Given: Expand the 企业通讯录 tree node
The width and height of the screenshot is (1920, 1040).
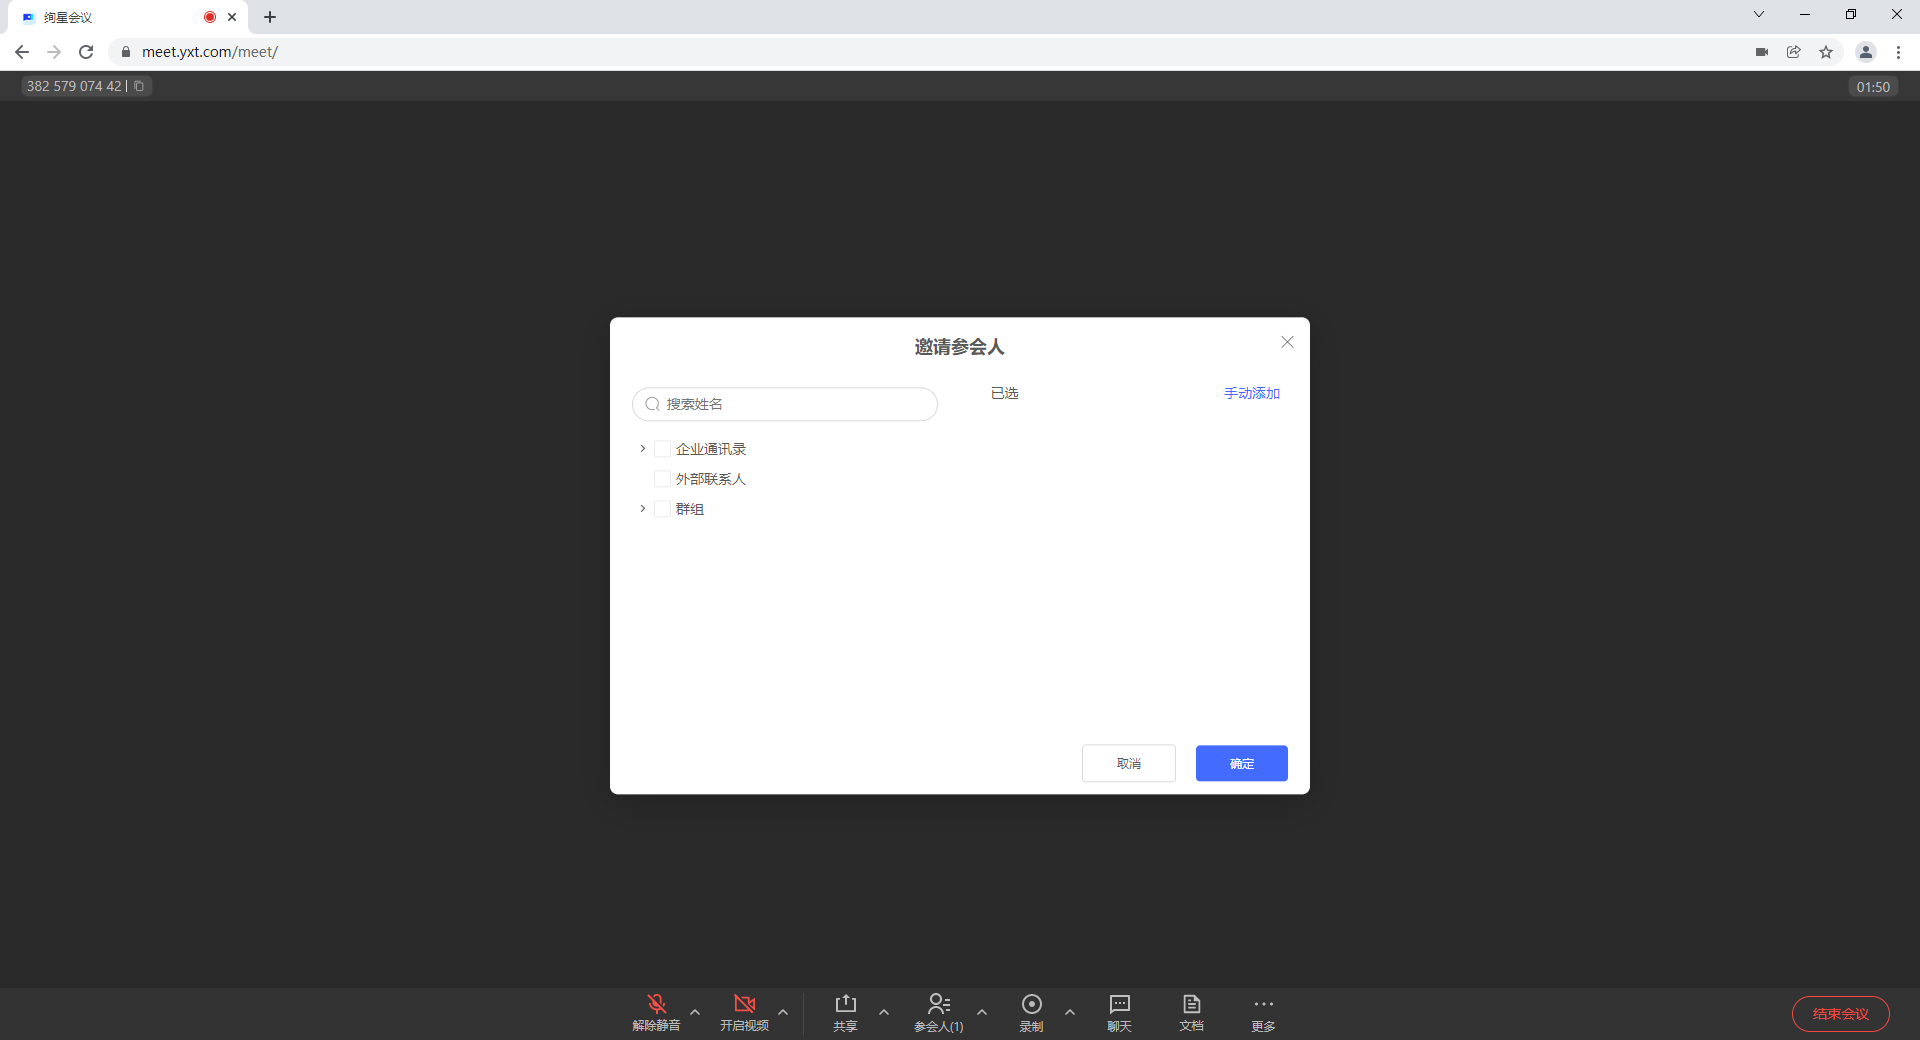Looking at the screenshot, I should tap(642, 449).
